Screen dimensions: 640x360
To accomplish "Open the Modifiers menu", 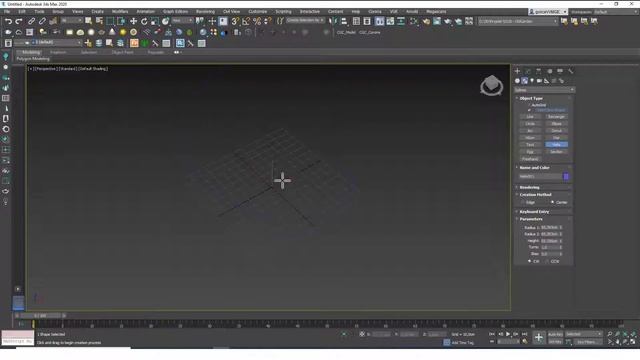I will coord(120,11).
